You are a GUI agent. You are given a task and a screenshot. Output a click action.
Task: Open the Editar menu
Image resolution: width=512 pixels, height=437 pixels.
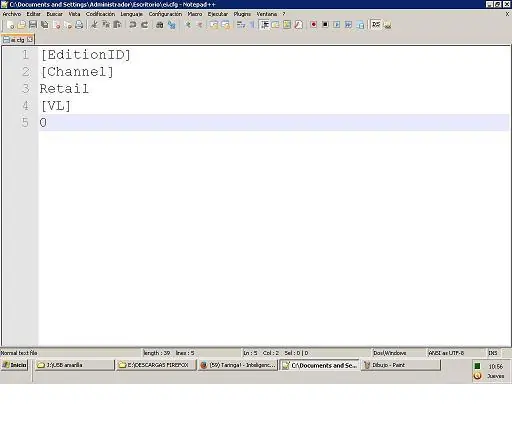click(x=34, y=14)
